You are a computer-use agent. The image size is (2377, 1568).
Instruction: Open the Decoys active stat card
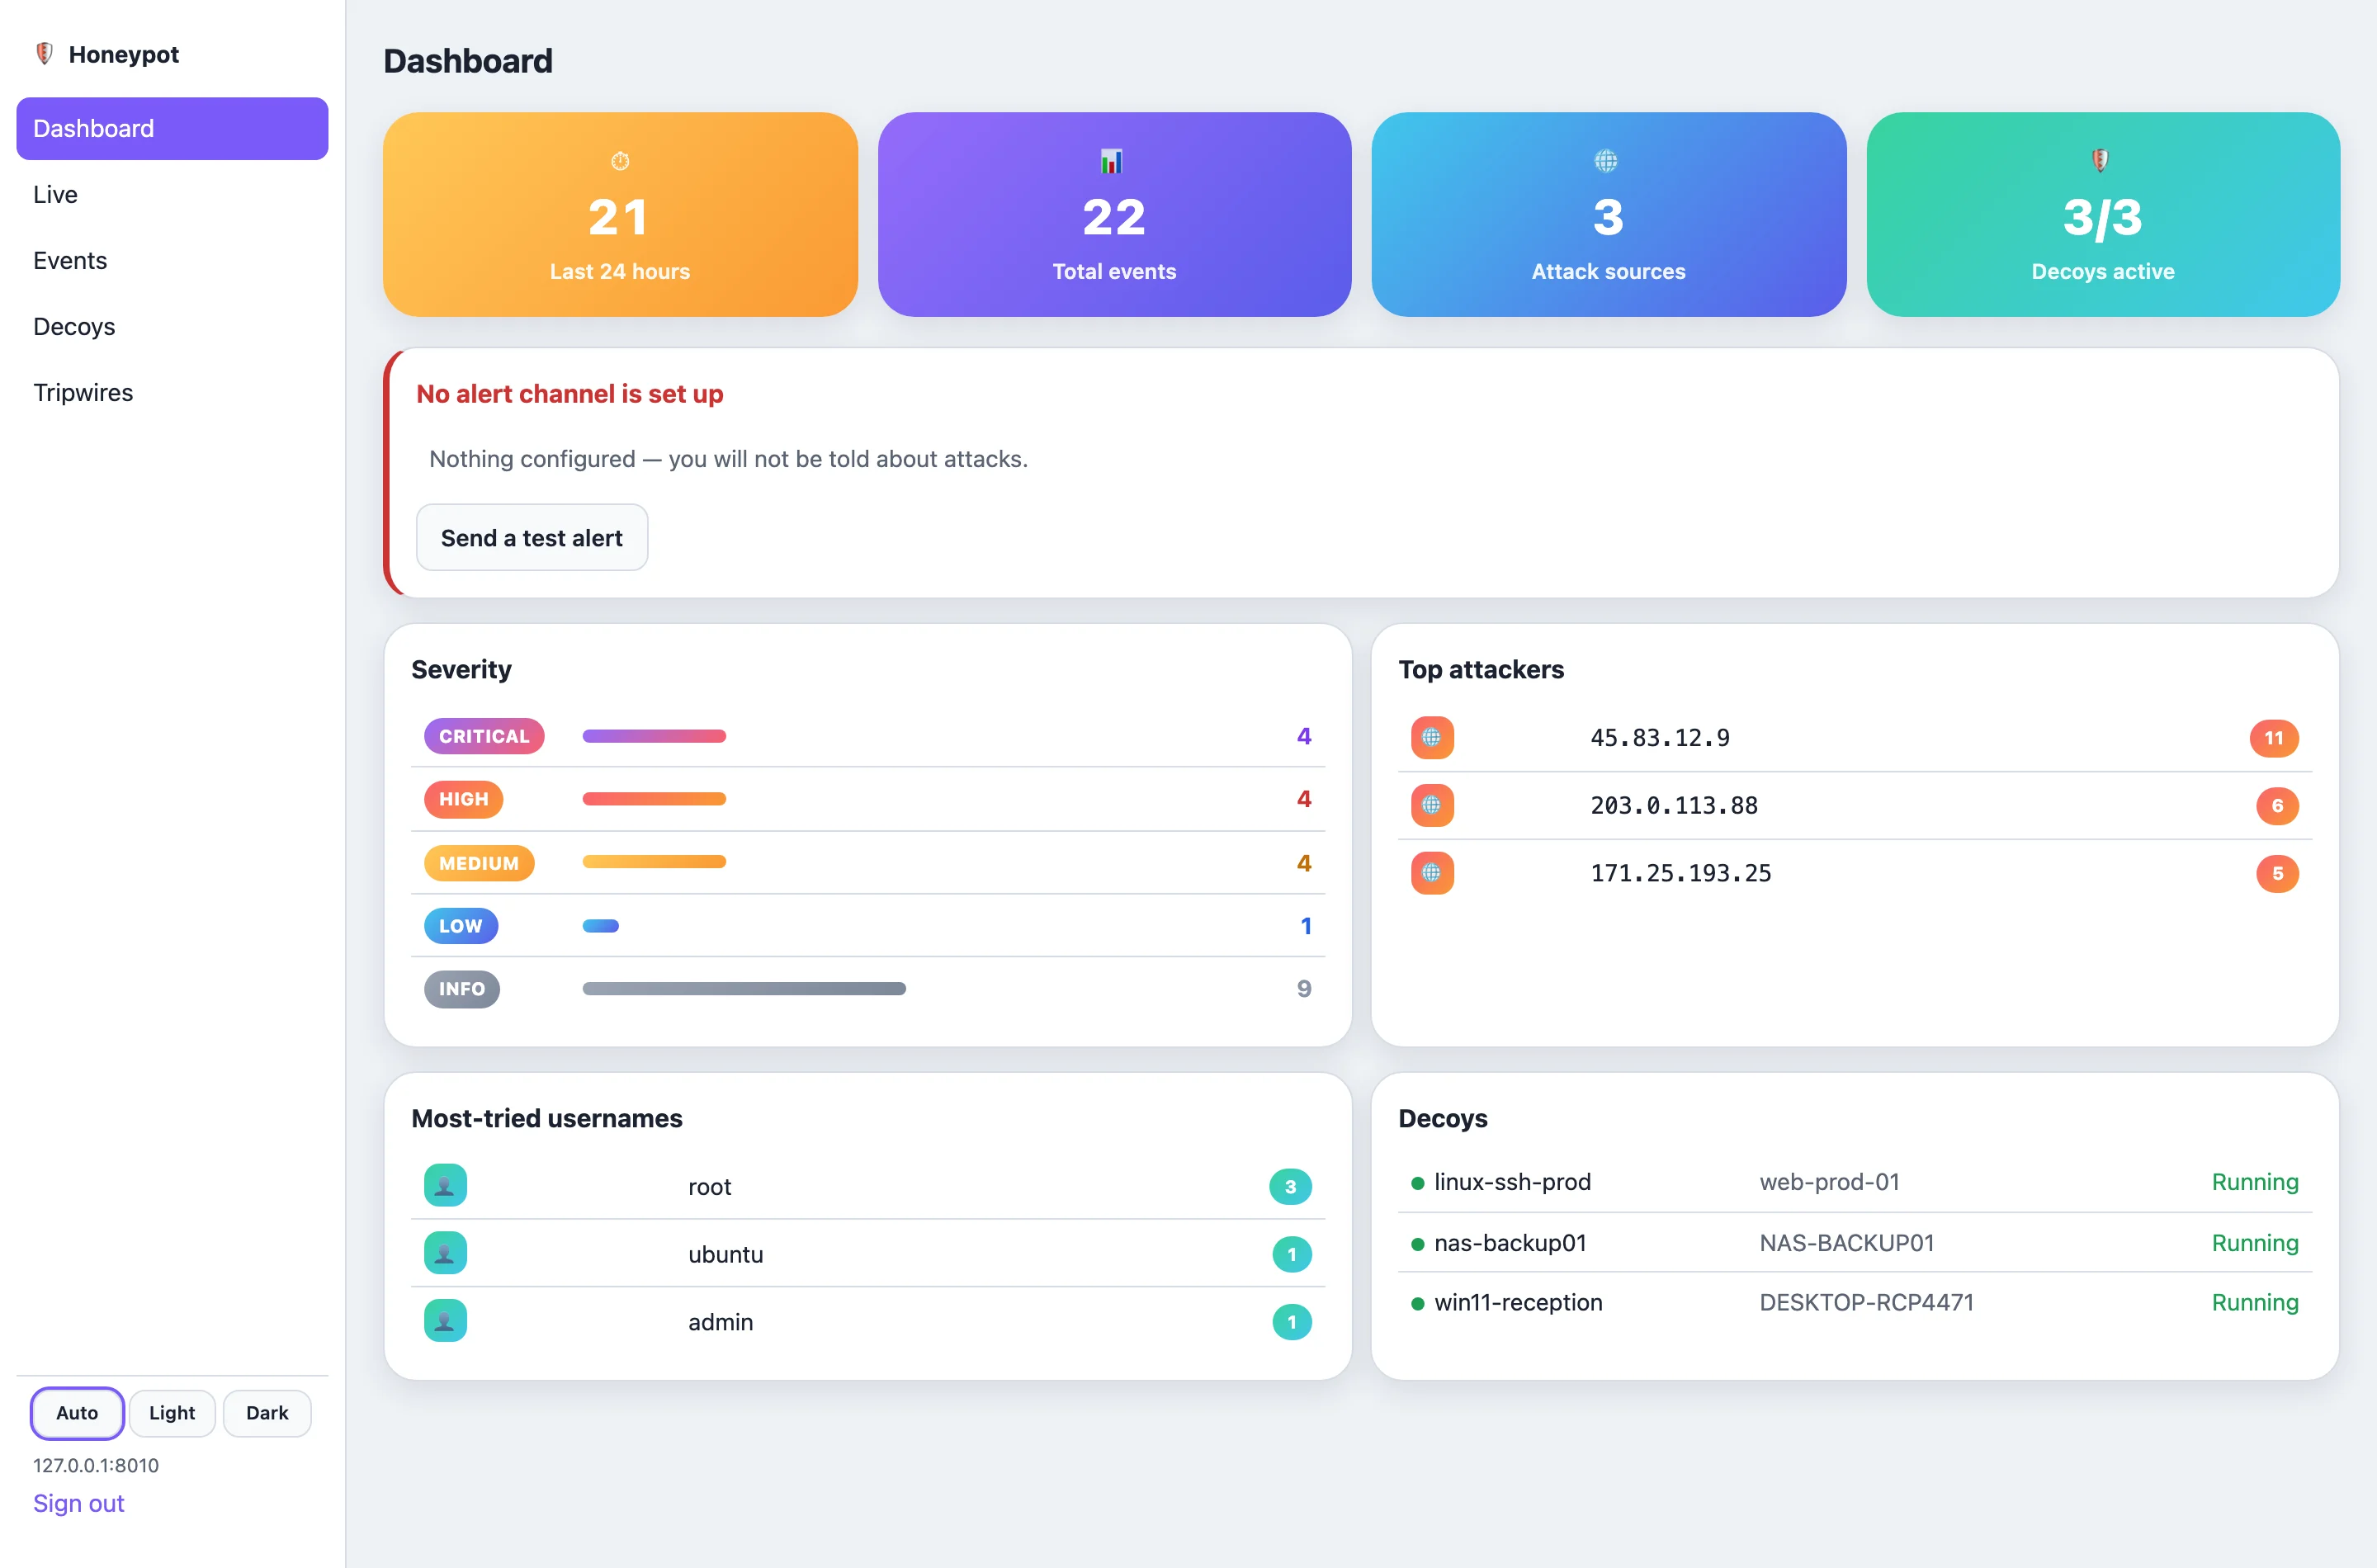tap(2103, 214)
